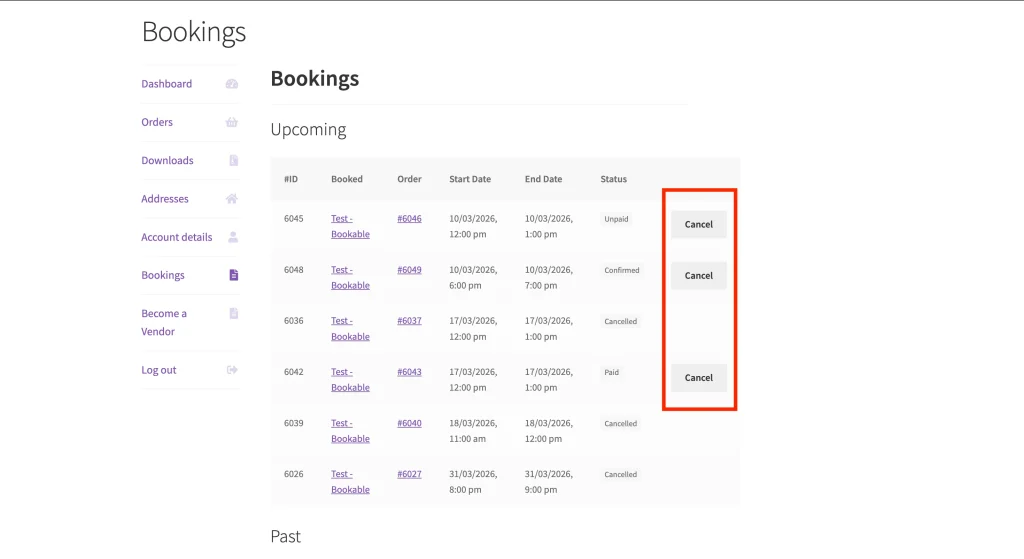Viewport: 1024px width, 559px height.
Task: Open order #6043 link
Action: [x=409, y=372]
